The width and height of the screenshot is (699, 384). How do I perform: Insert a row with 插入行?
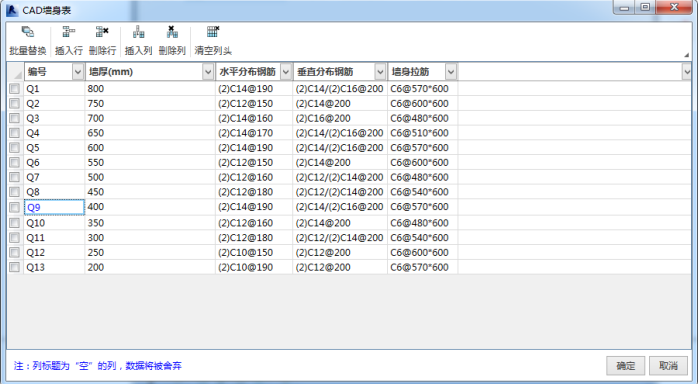69,41
